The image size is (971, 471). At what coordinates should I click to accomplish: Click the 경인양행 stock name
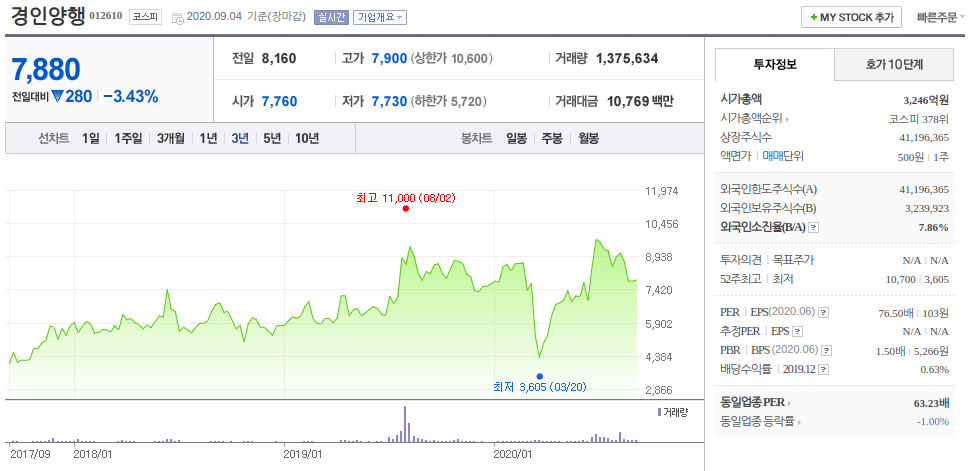(47, 16)
